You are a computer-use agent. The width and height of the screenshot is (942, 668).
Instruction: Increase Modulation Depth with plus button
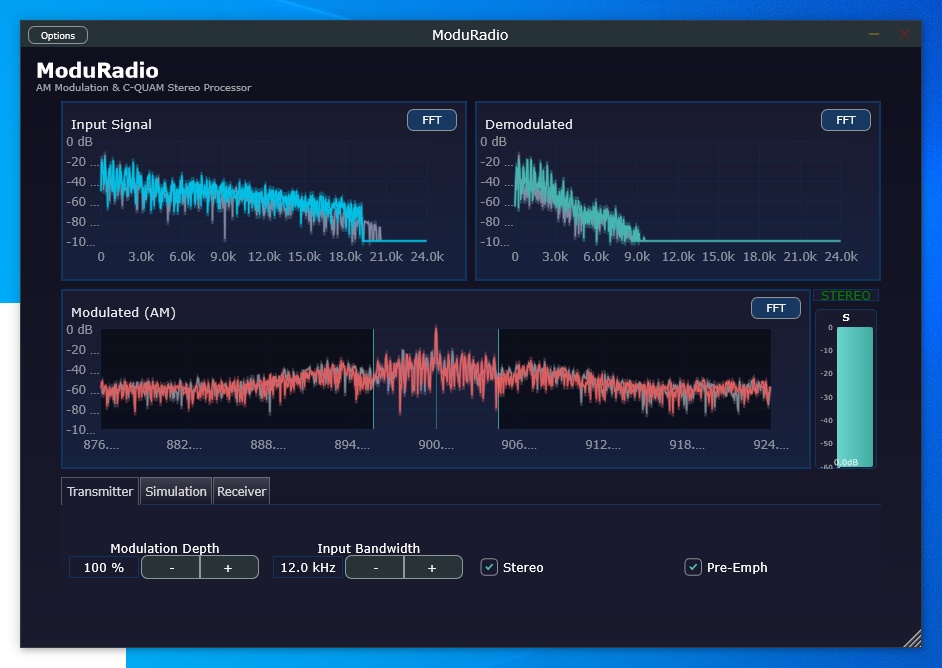[x=228, y=568]
